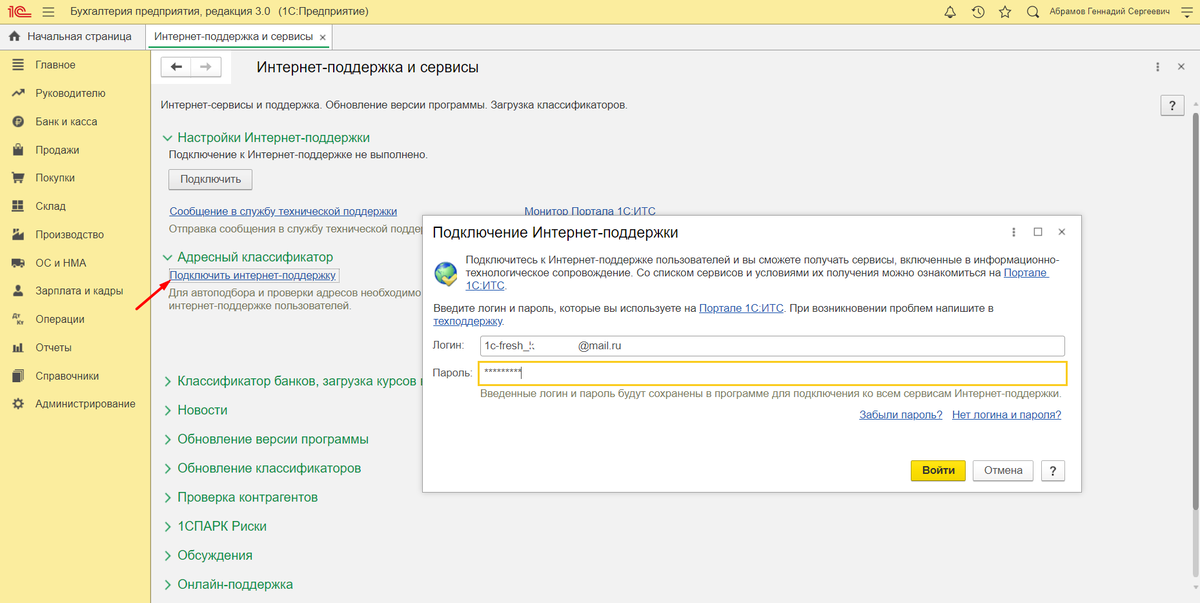Viewport: 1200px width, 603px height.
Task: Close the Интернет-поддержка и сервисы tab
Action: pos(324,37)
